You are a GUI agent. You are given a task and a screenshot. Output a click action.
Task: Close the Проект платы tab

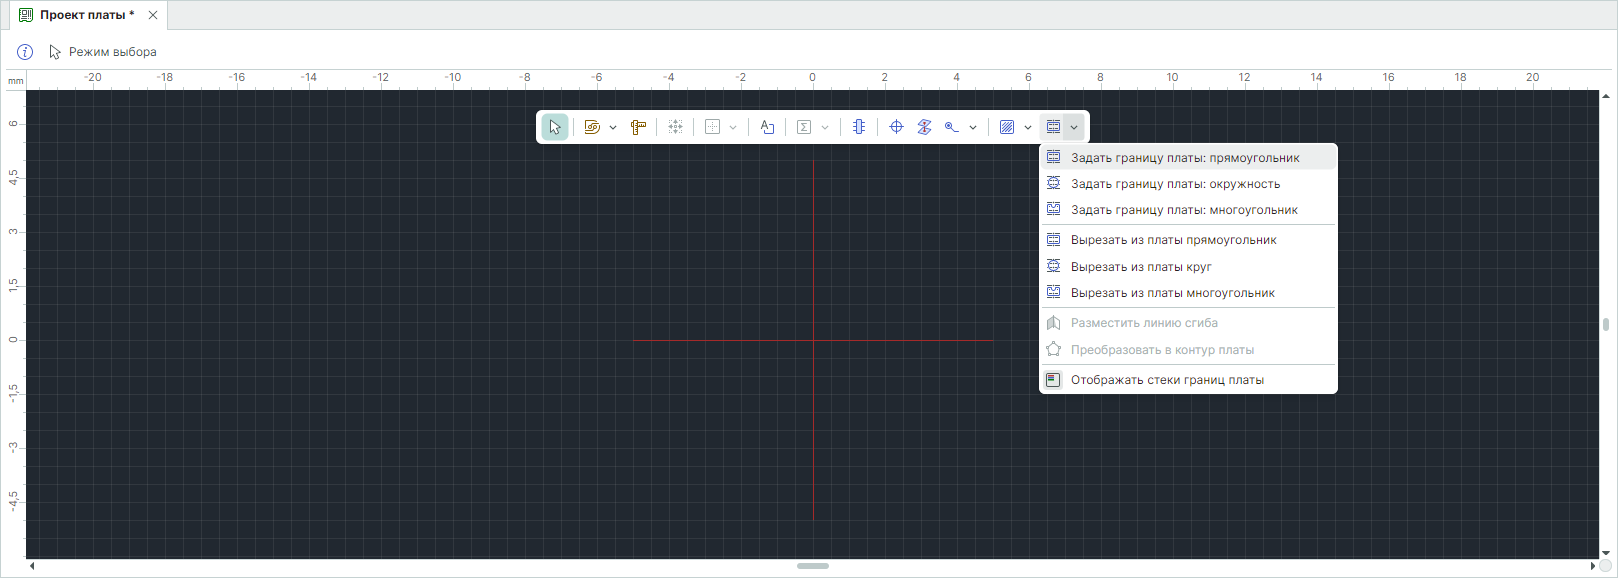tap(153, 15)
